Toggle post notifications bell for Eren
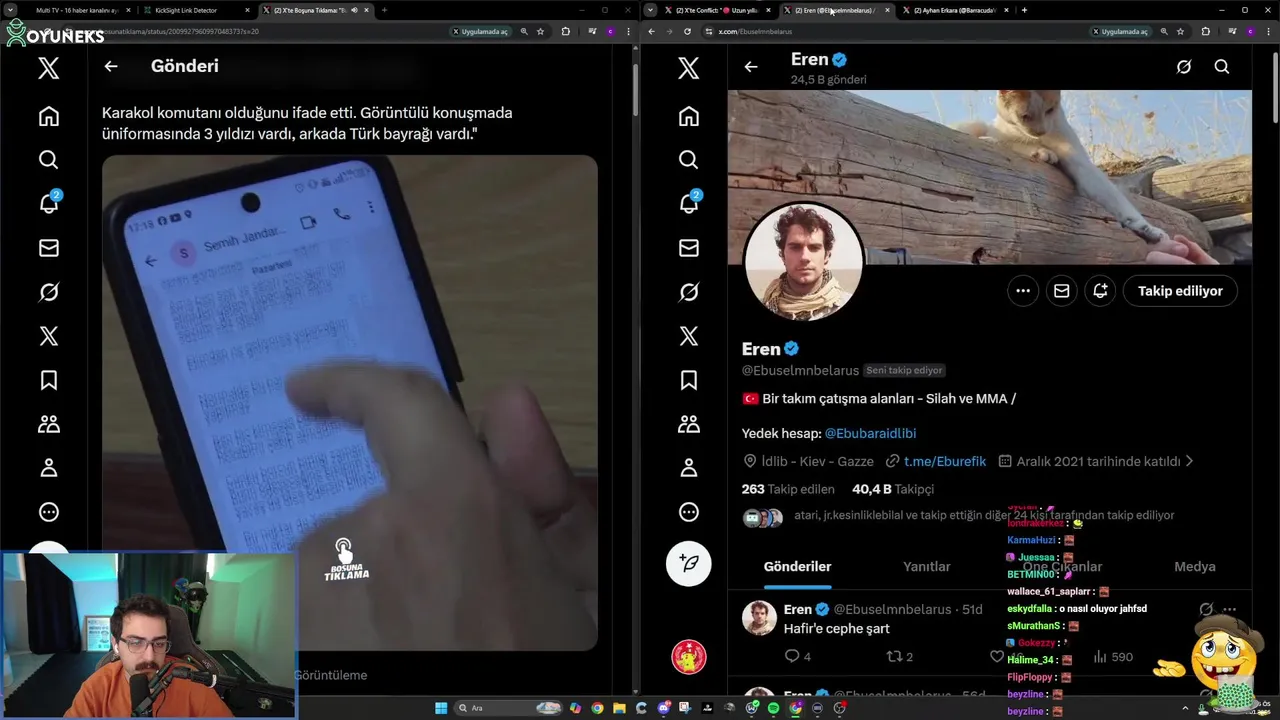Screen dimensions: 1280x720 [1100, 291]
